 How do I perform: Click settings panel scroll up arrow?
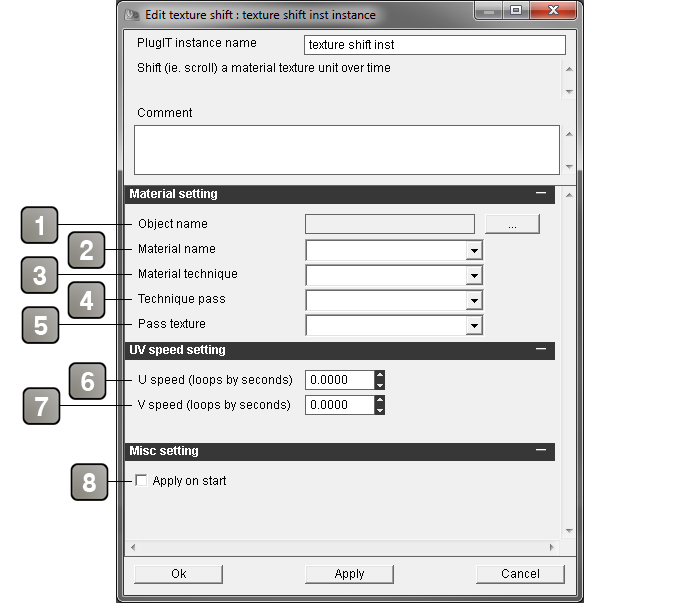pyautogui.click(x=569, y=195)
